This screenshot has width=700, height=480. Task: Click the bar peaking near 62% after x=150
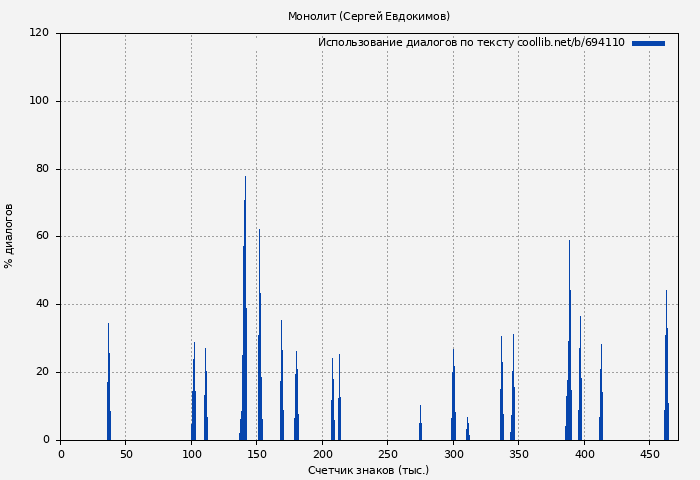(260, 340)
